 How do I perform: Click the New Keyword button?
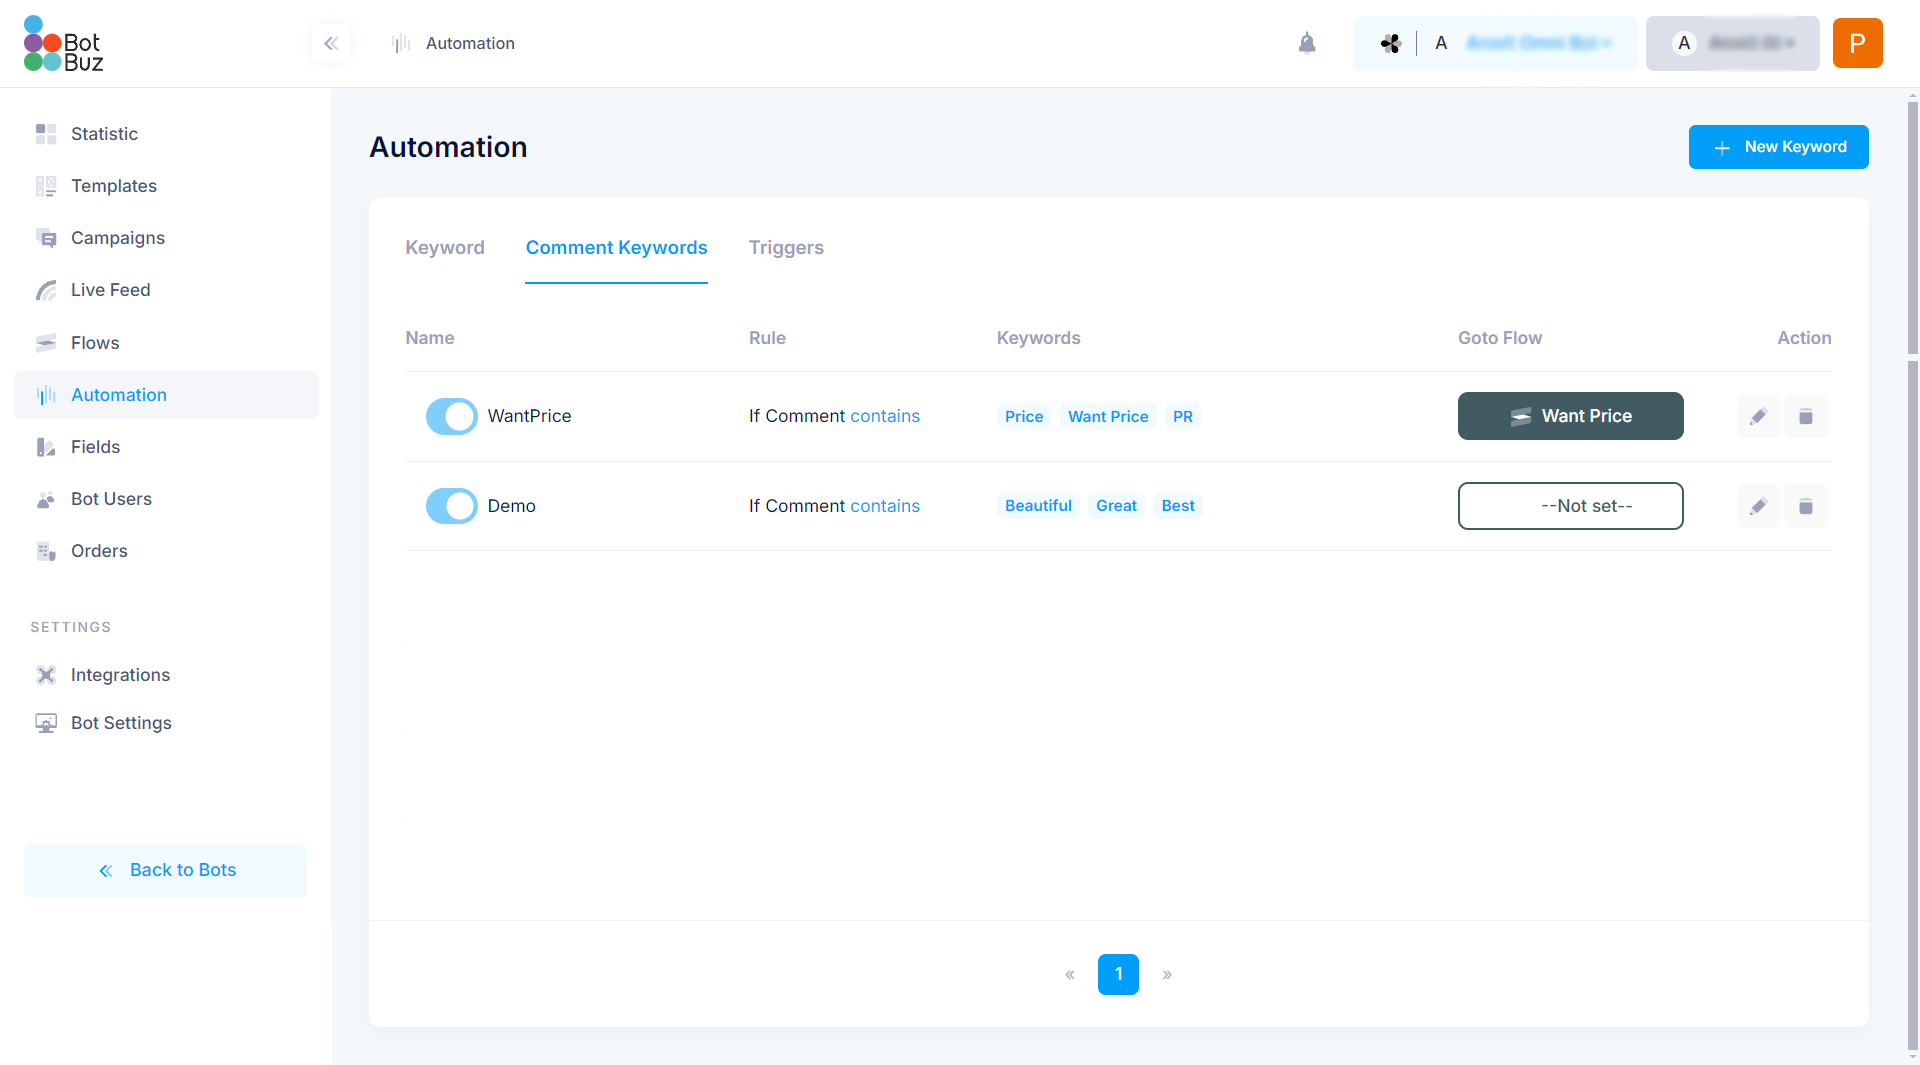pyautogui.click(x=1778, y=147)
